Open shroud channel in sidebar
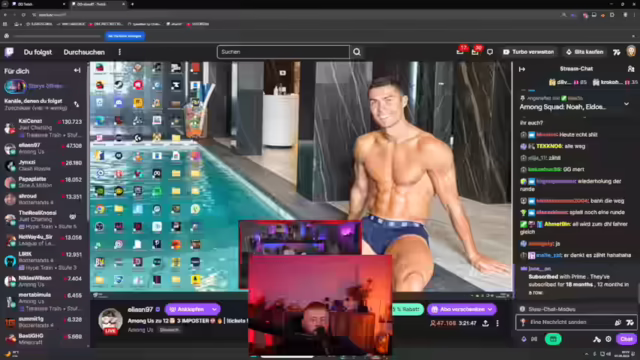This screenshot has width=640, height=360. click(43, 199)
